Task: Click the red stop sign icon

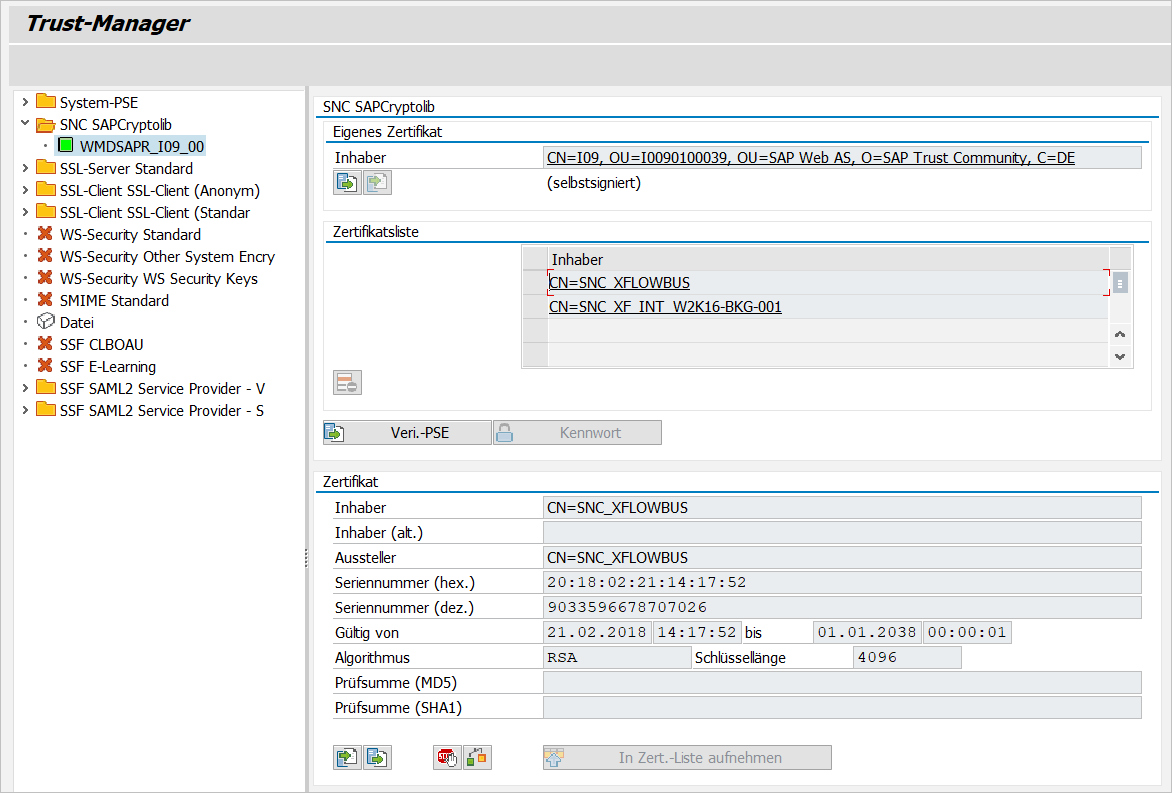Action: (447, 758)
